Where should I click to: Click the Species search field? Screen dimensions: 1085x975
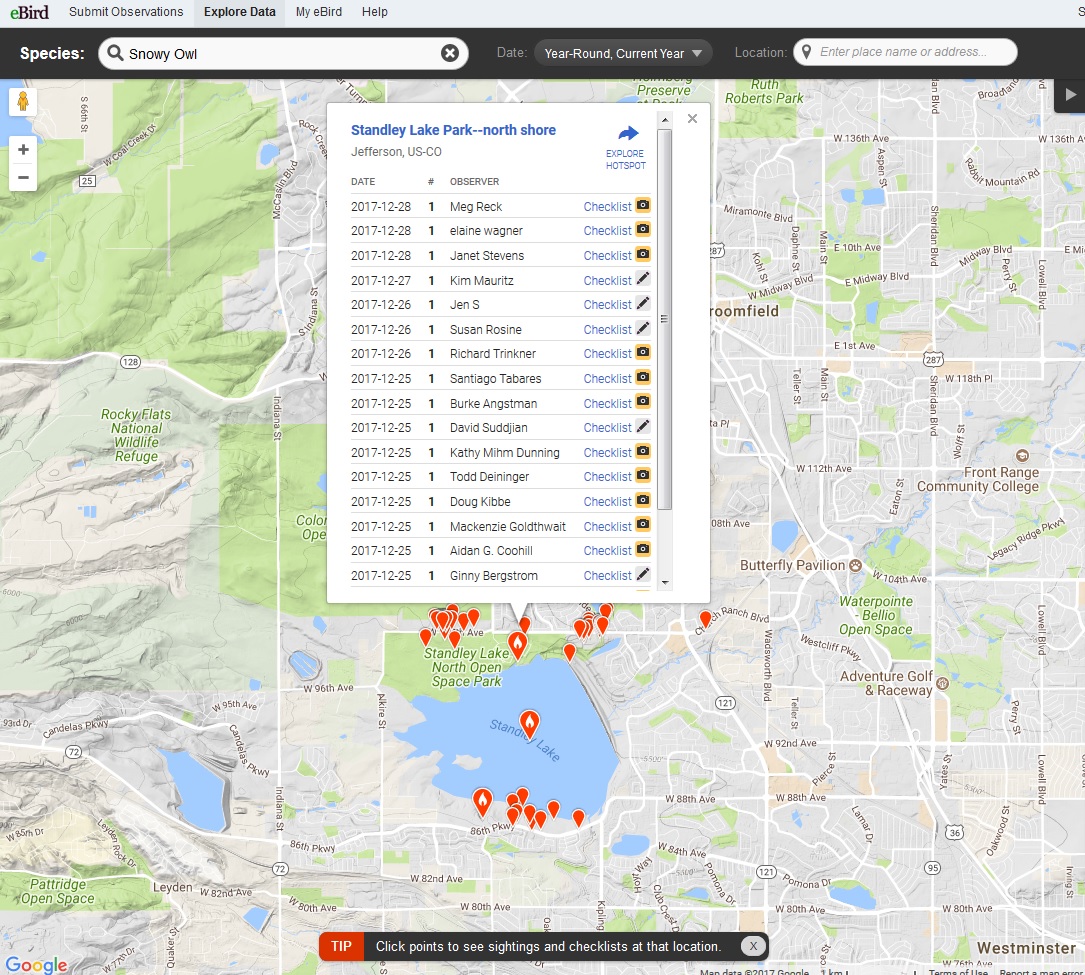282,54
